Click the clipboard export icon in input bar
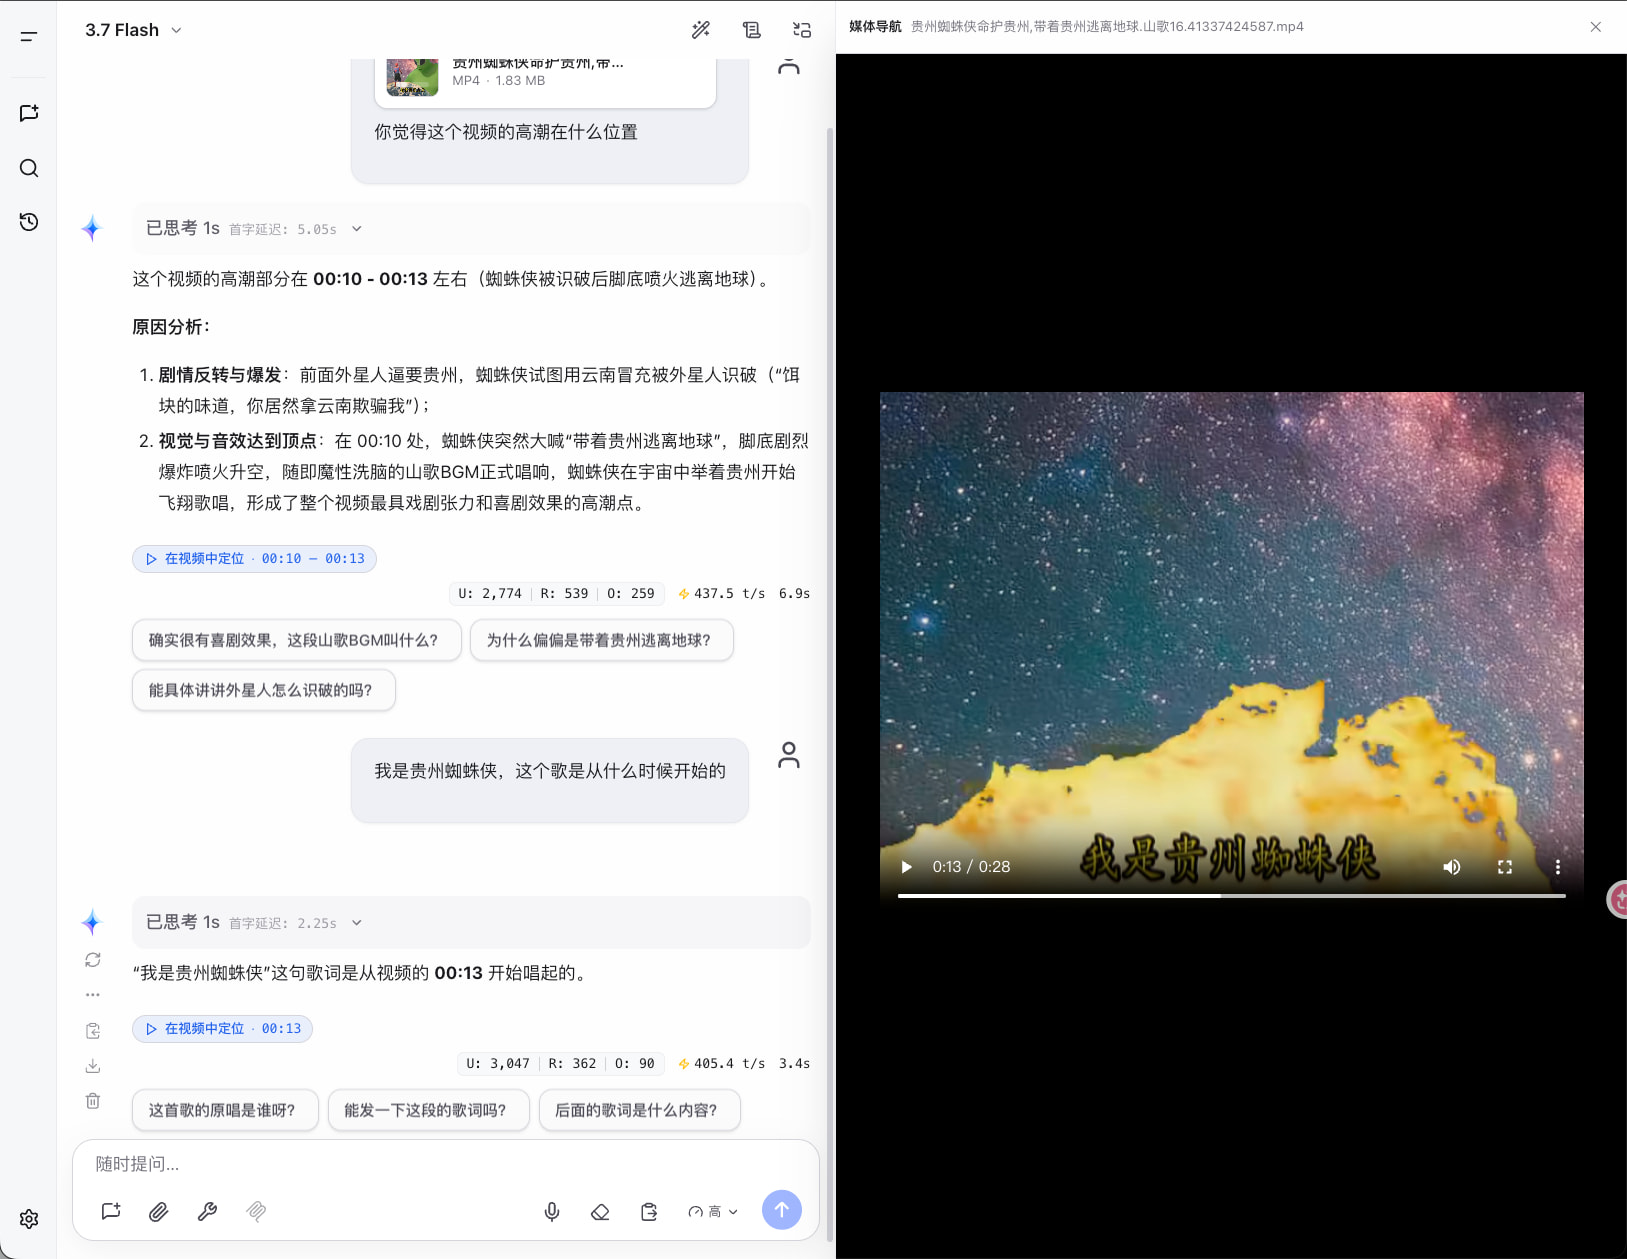The image size is (1627, 1259). coord(649,1211)
